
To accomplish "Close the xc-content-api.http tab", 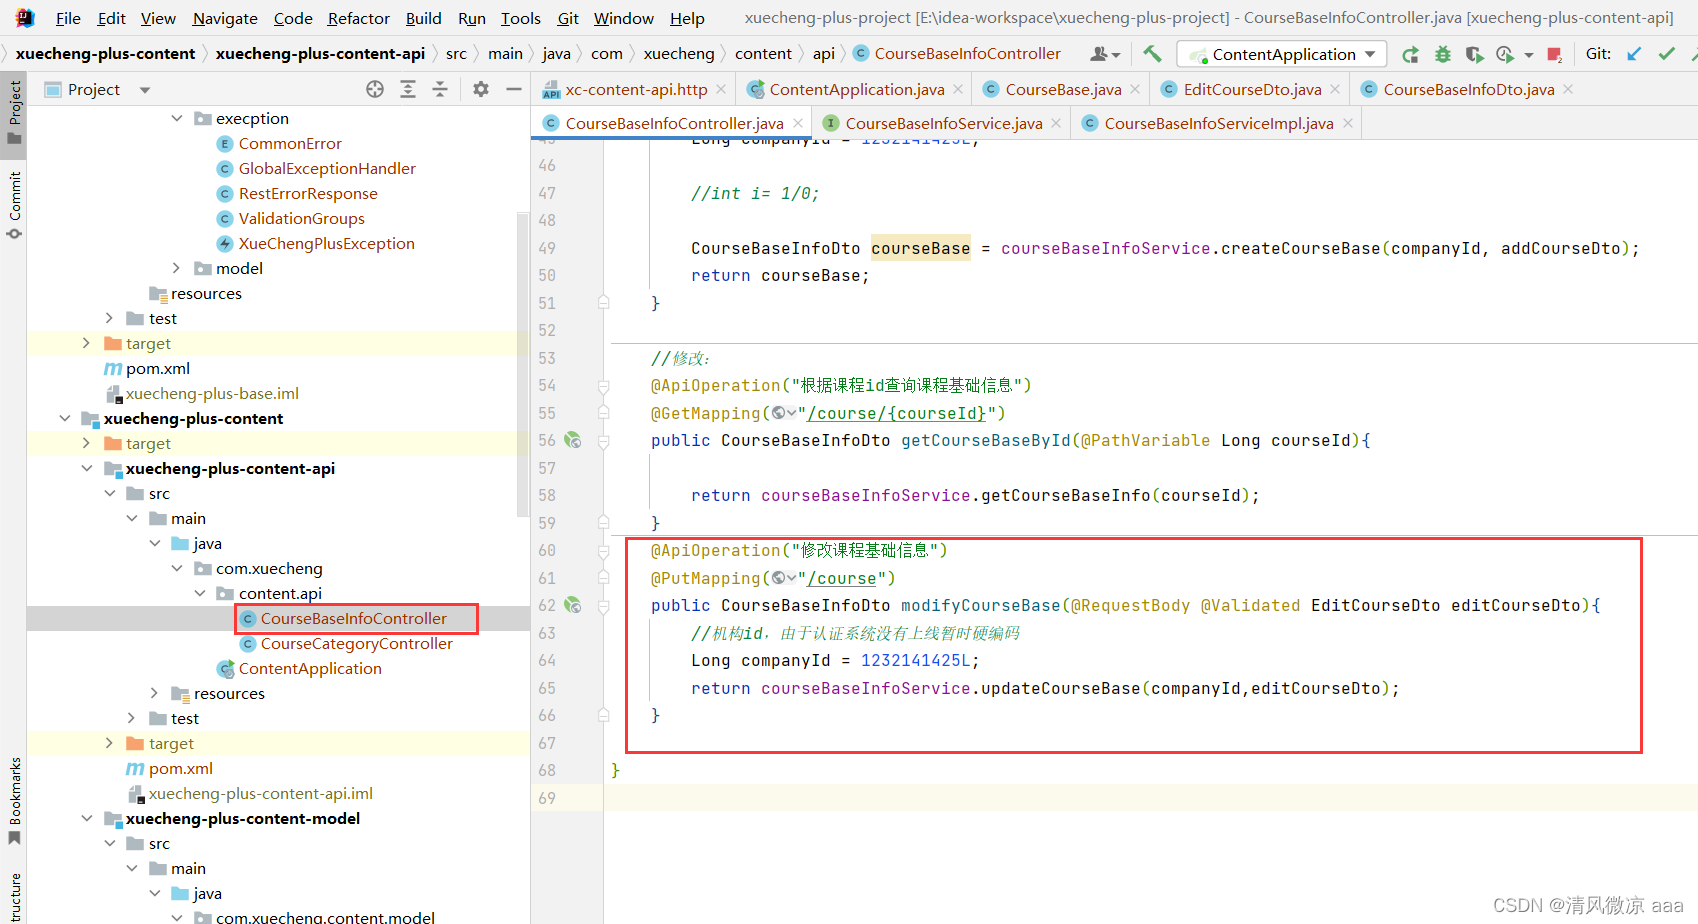I will pos(721,89).
